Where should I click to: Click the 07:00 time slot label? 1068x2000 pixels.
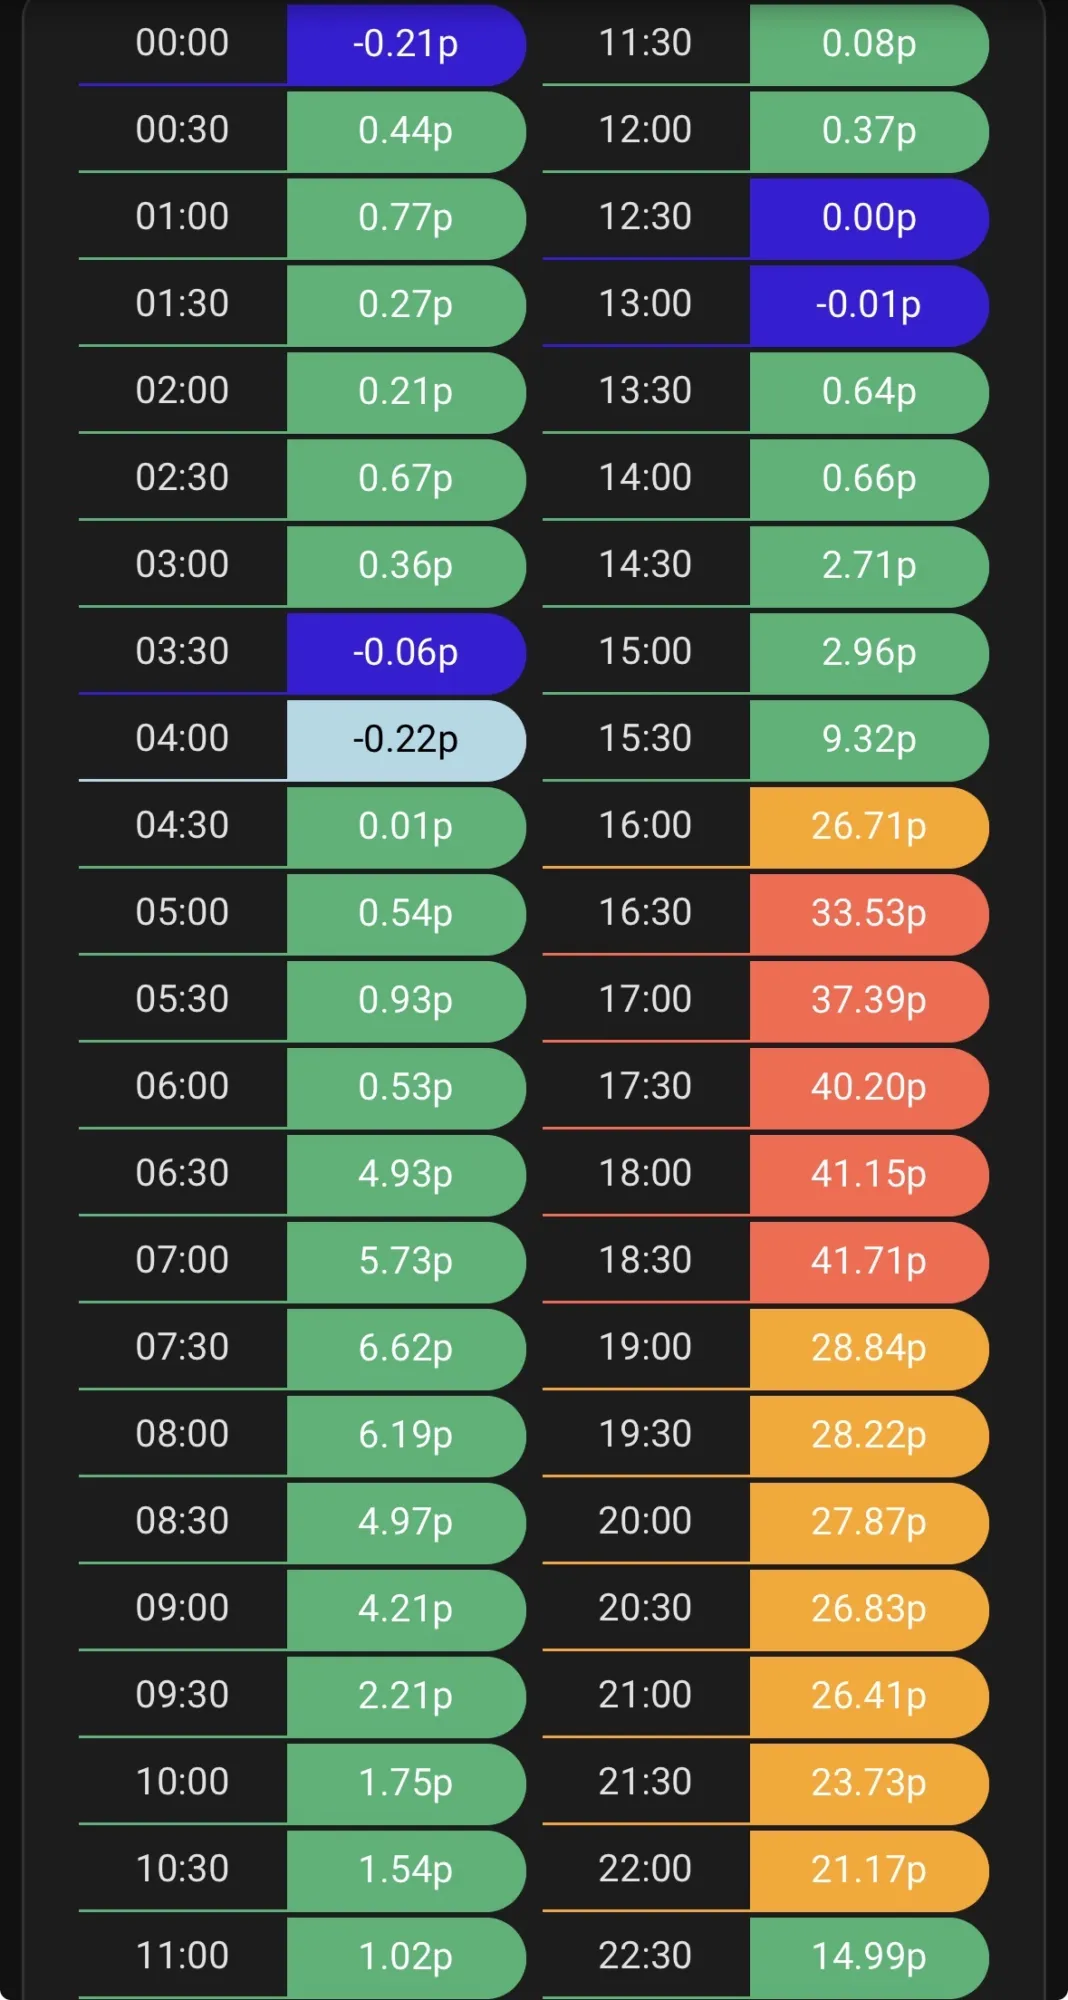(182, 1260)
